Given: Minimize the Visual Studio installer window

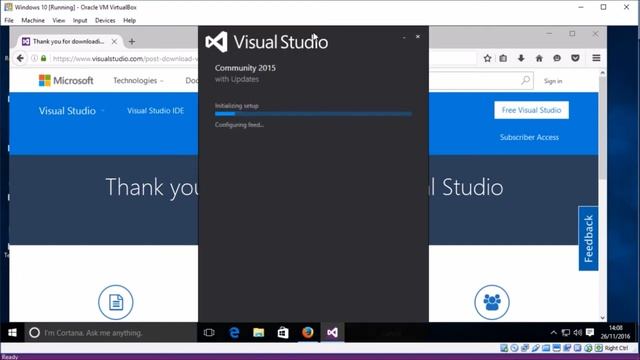Looking at the screenshot, I should (x=404, y=37).
